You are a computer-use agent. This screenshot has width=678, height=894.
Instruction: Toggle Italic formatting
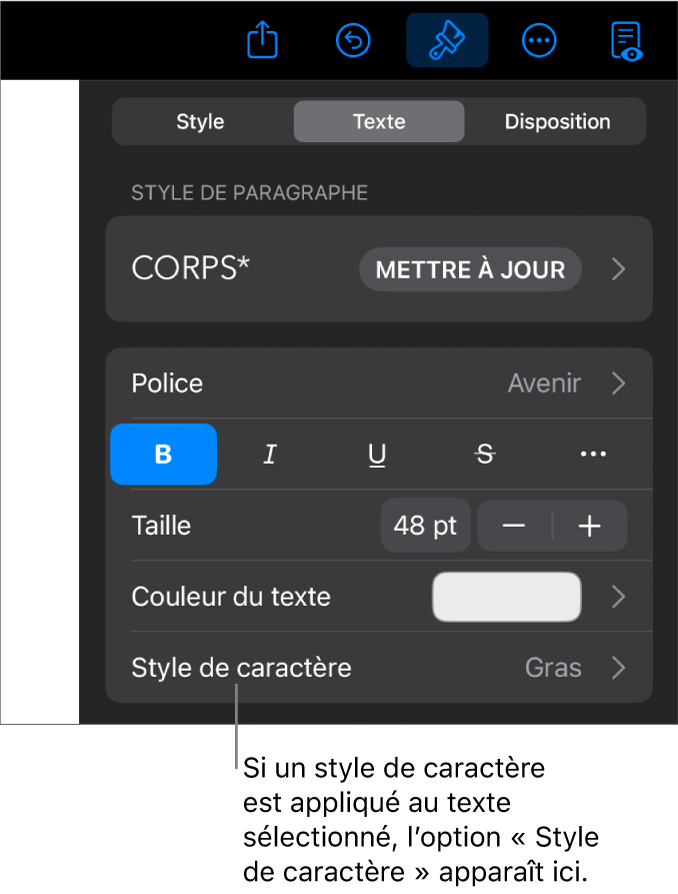coord(270,455)
